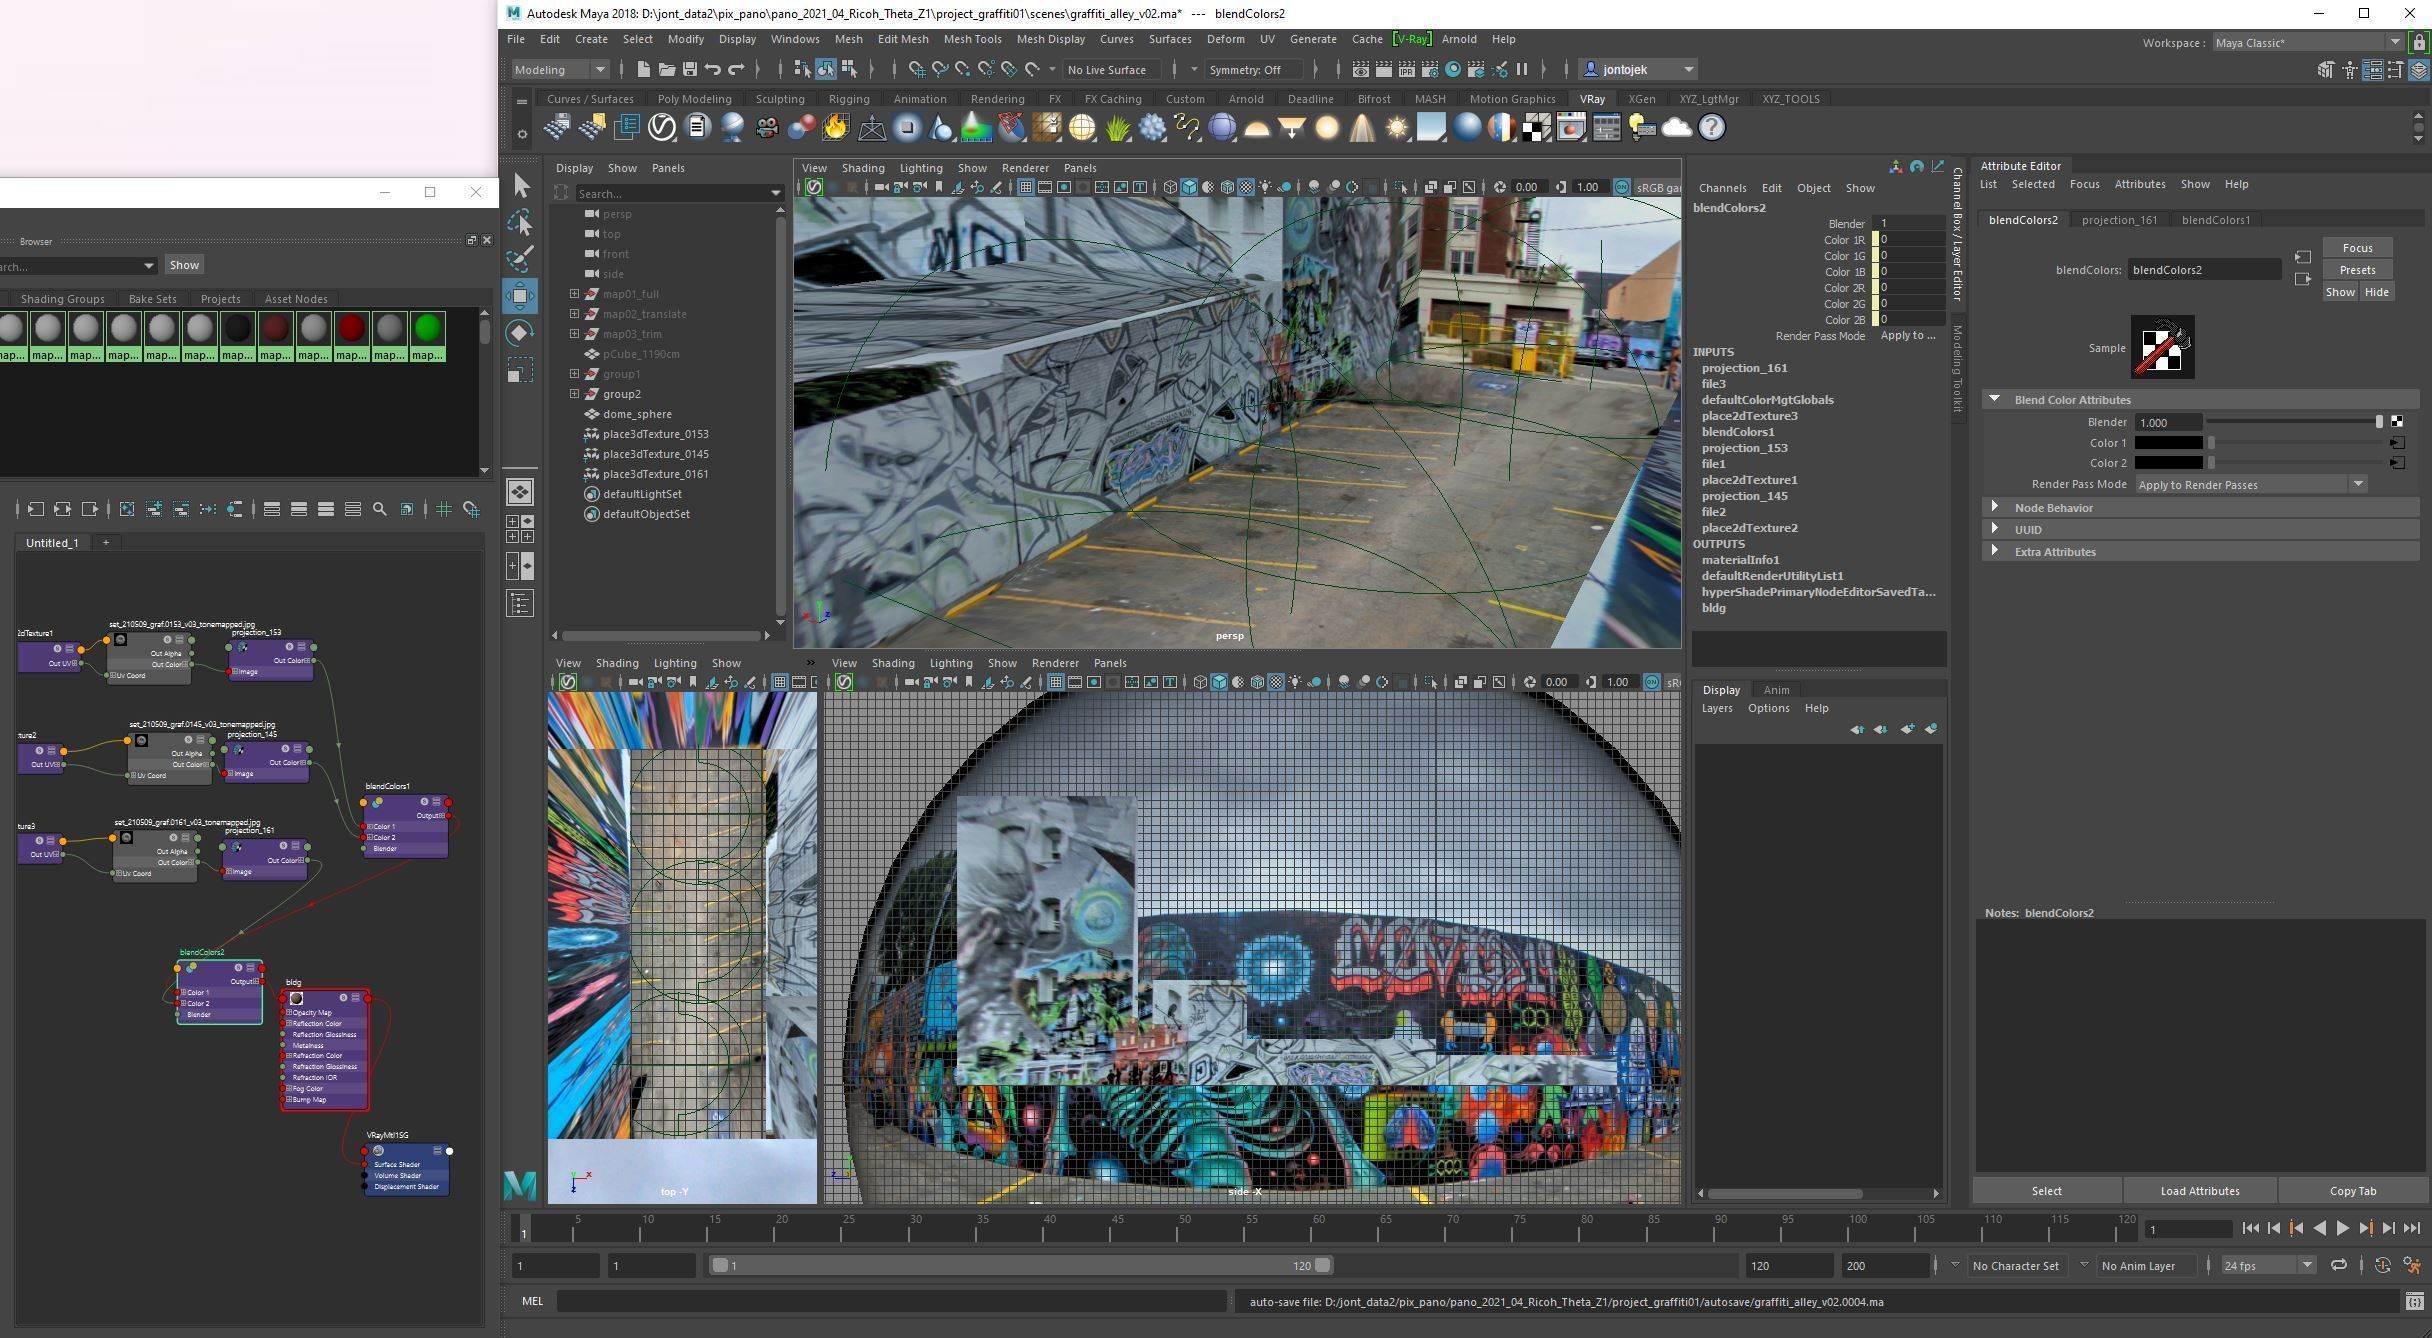Click the V-Ray fur grass shelf icon
This screenshot has height=1338, width=2432.
click(x=1117, y=127)
